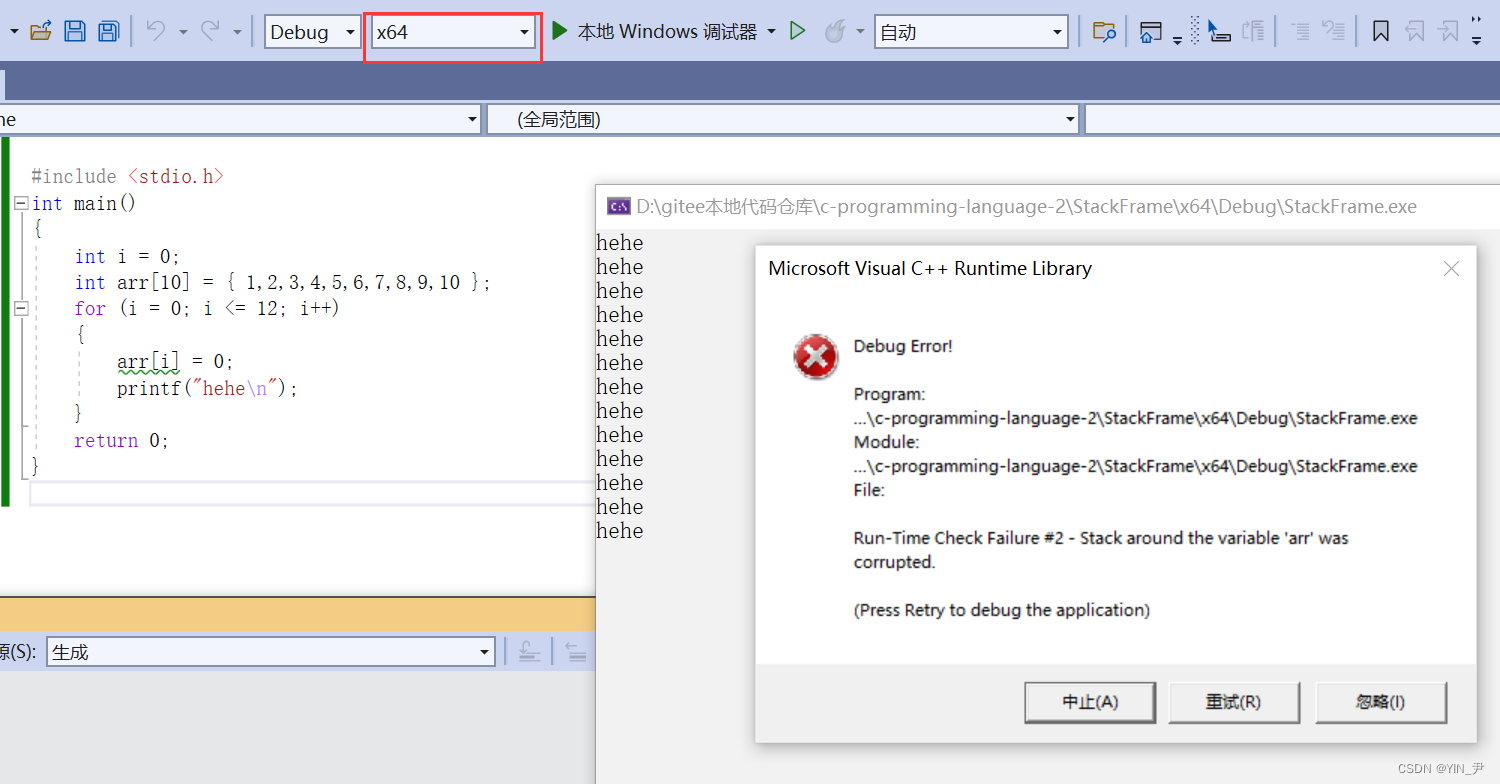
Task: Open the (全局范围) scope dropdown
Action: coord(784,120)
